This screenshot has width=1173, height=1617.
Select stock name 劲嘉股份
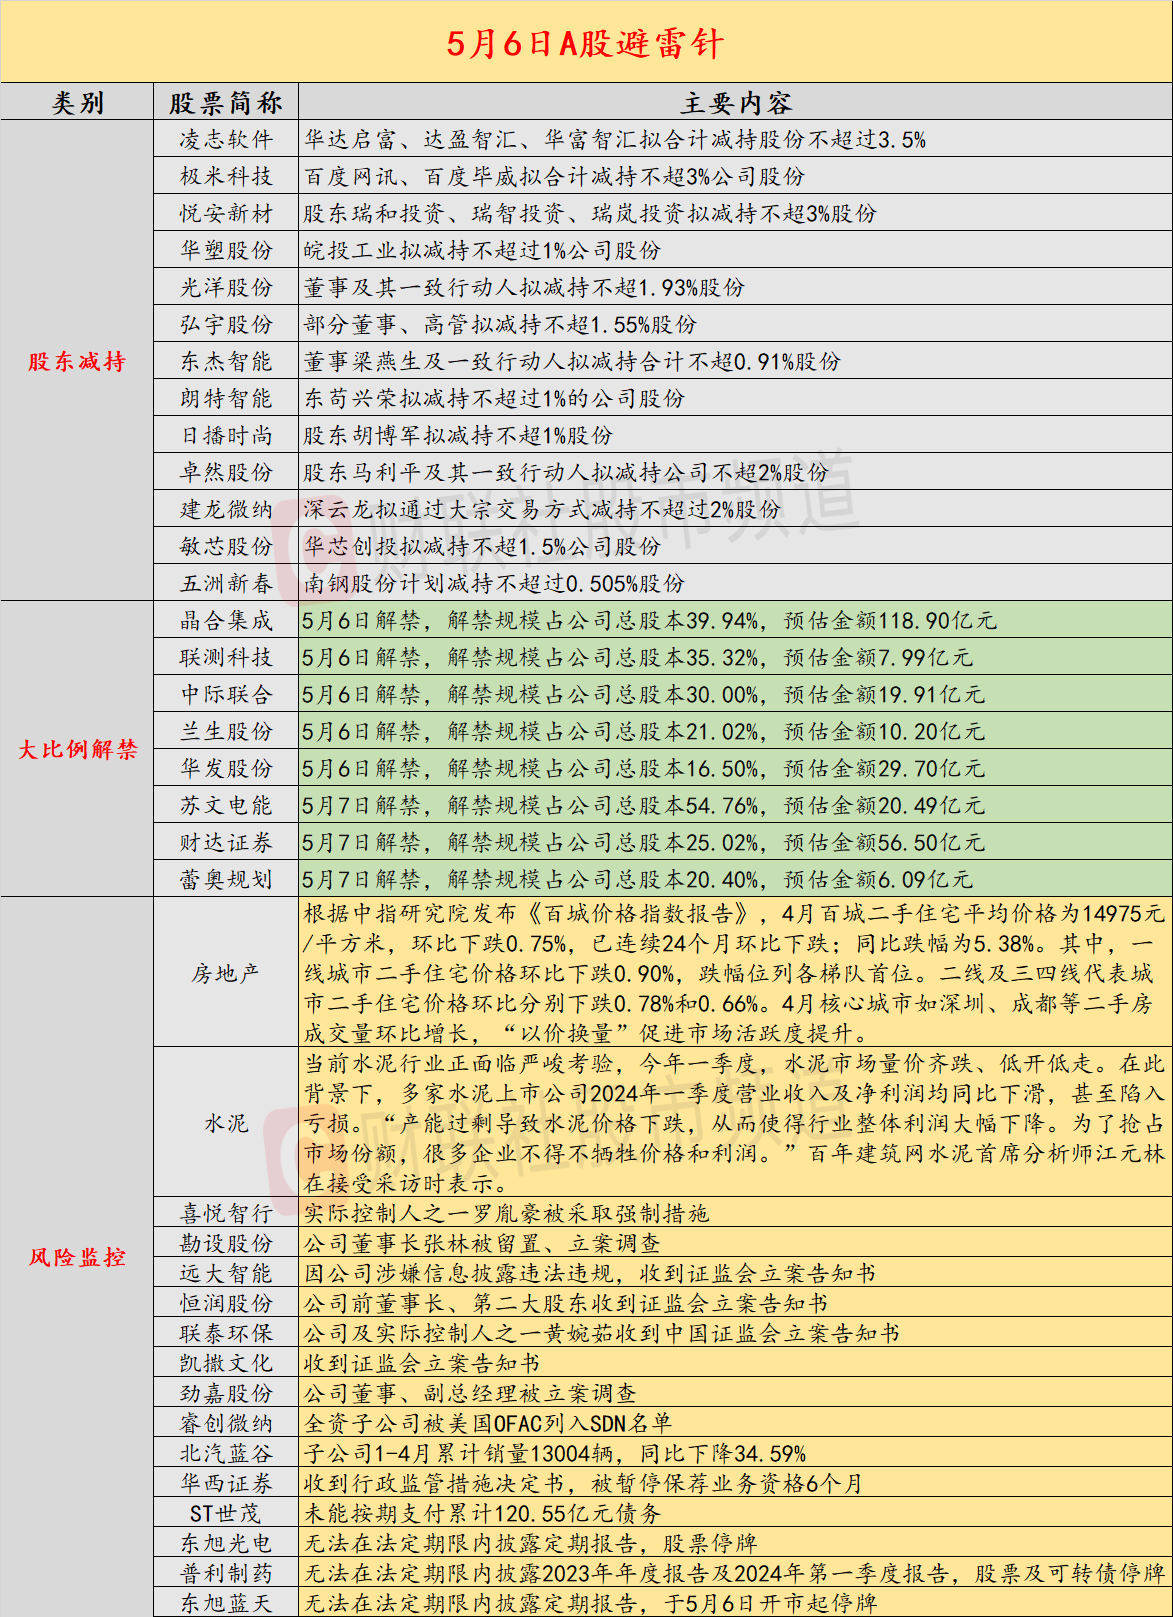point(226,1394)
